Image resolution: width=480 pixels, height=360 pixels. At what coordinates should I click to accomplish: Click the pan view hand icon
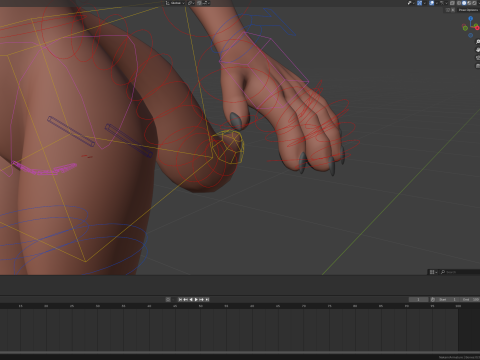[x=478, y=50]
